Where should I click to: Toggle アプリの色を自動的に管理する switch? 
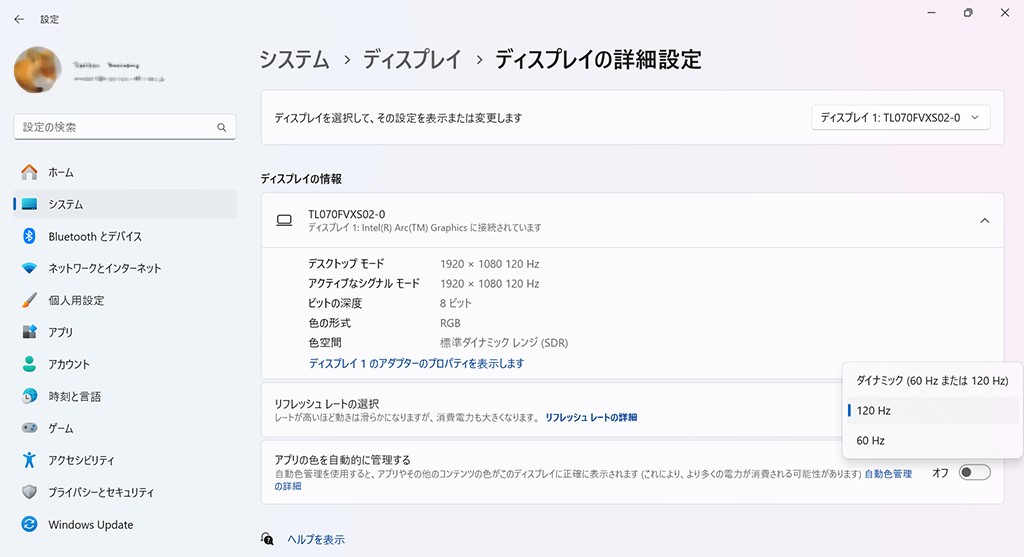(x=973, y=472)
